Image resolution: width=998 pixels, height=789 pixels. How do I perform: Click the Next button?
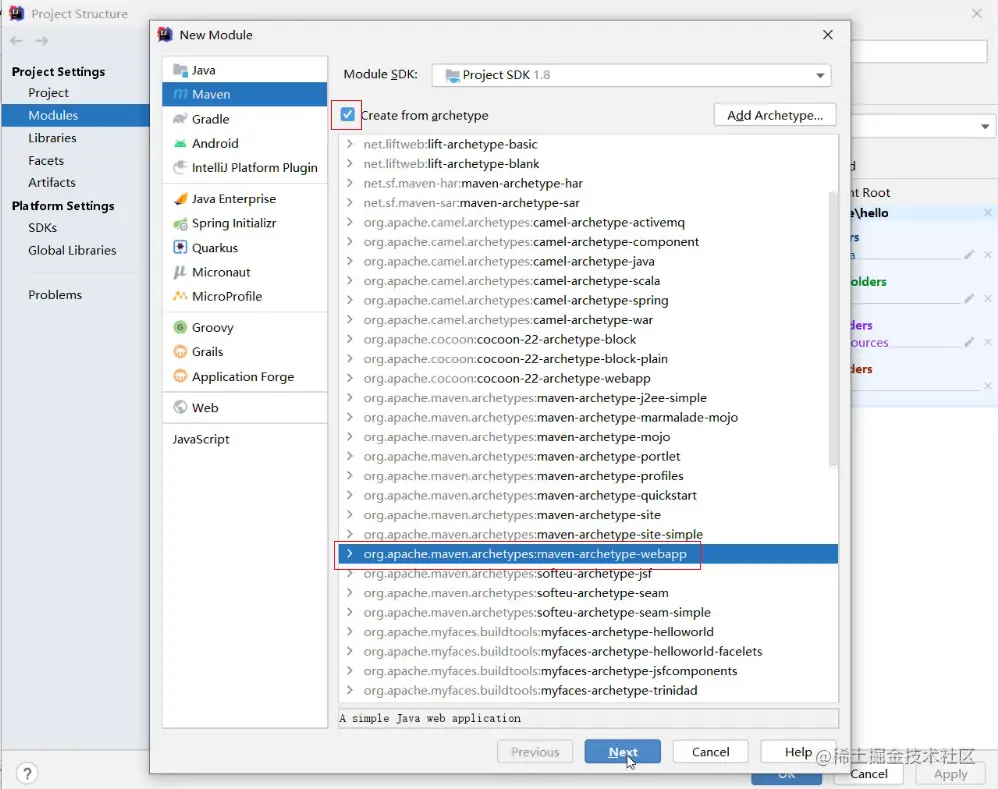(x=622, y=752)
